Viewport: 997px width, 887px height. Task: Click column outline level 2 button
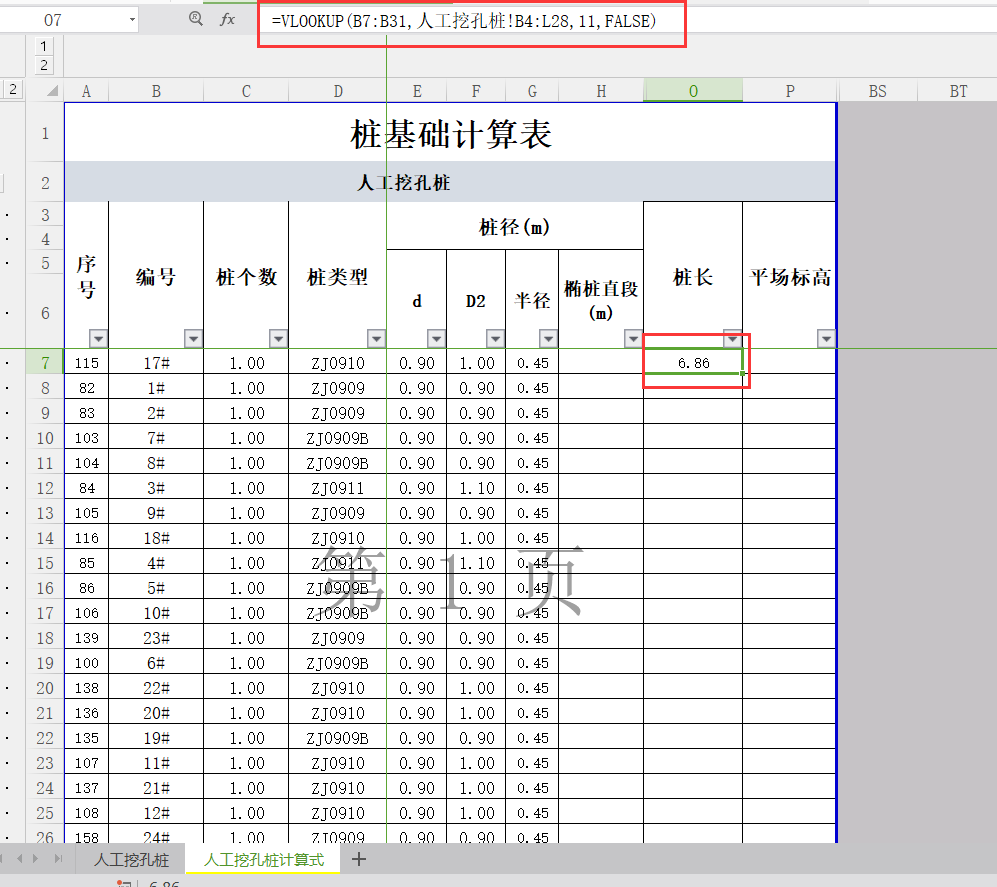pyautogui.click(x=44, y=65)
